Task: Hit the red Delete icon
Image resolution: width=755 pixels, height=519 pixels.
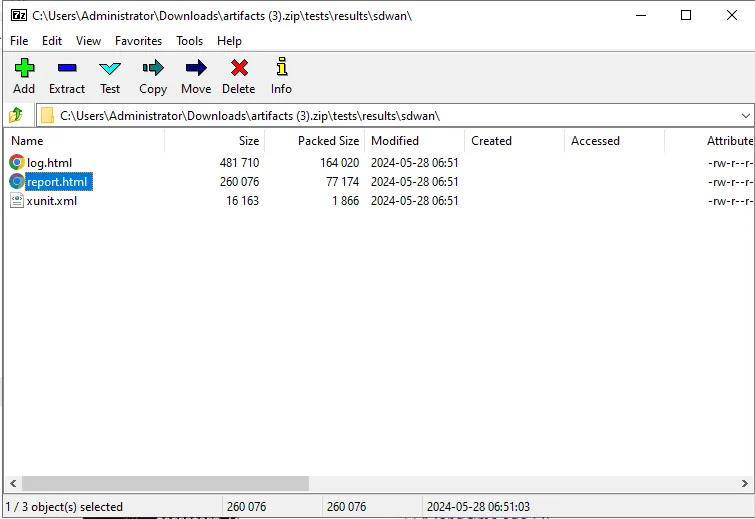Action: coord(238,69)
